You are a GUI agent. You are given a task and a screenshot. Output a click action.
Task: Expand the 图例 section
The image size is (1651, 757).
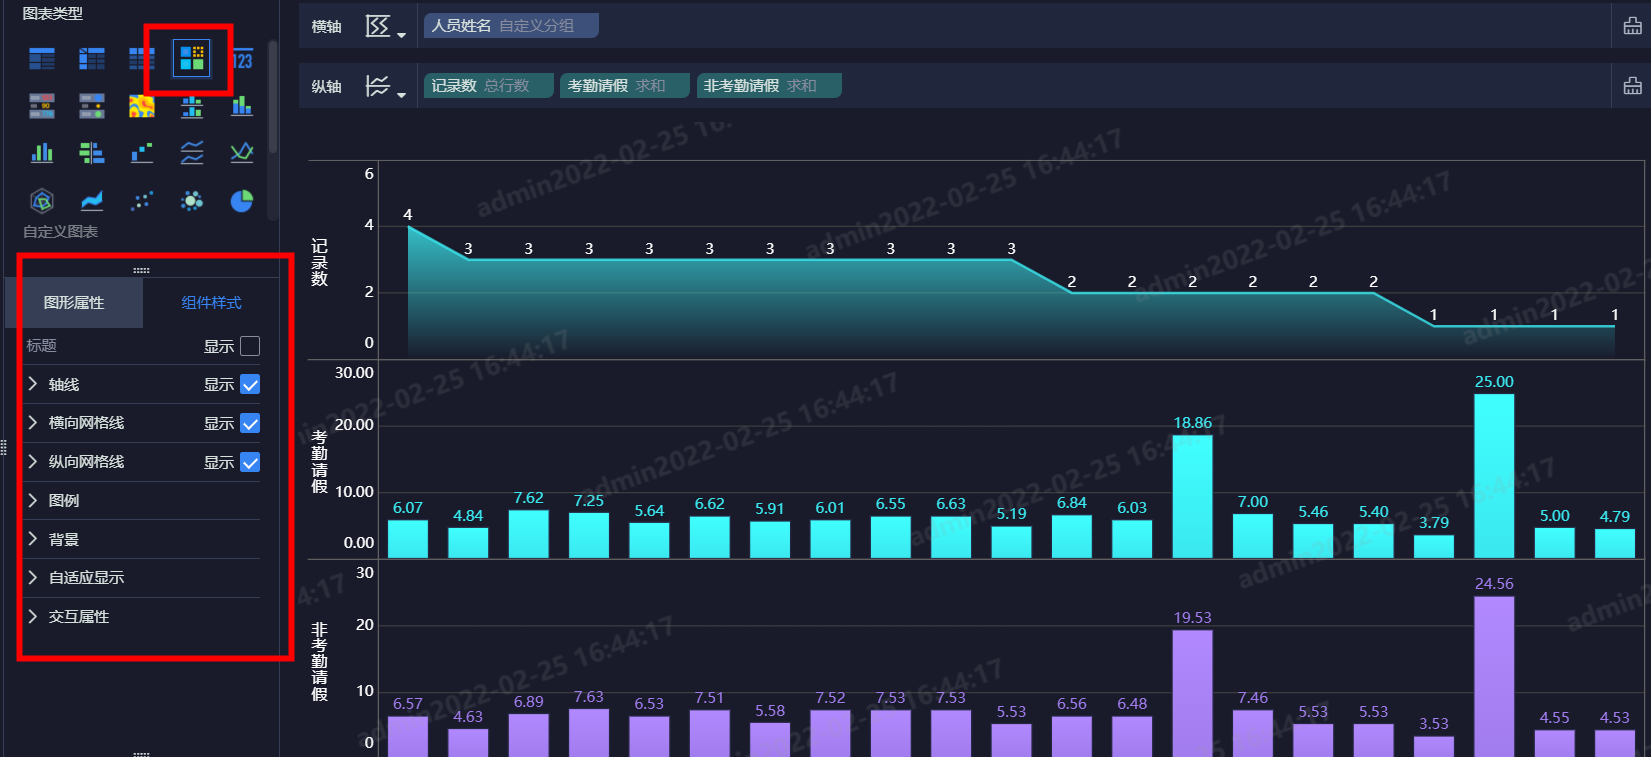click(33, 500)
